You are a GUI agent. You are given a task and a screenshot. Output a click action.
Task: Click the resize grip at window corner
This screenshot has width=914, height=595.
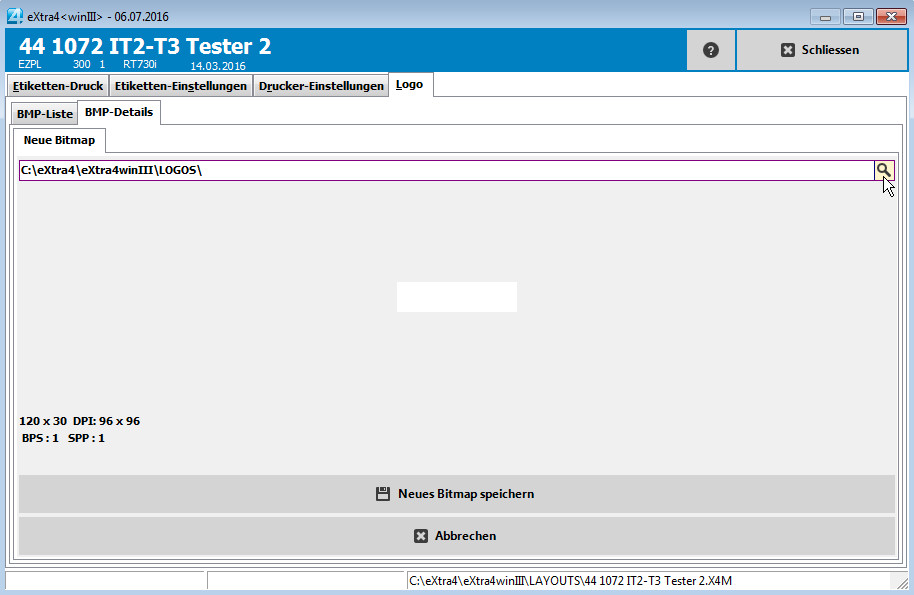point(903,584)
